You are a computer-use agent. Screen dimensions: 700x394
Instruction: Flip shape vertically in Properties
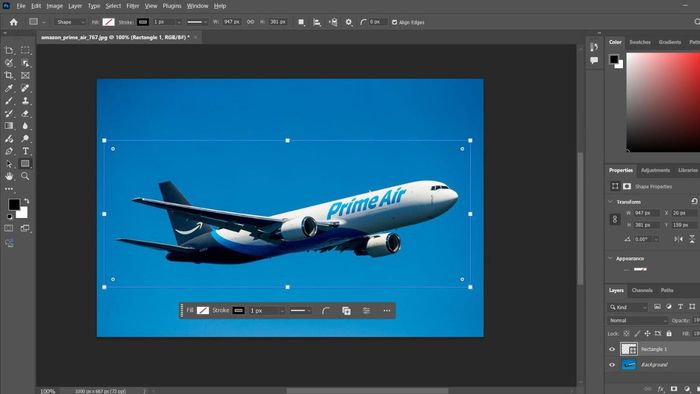tap(692, 239)
